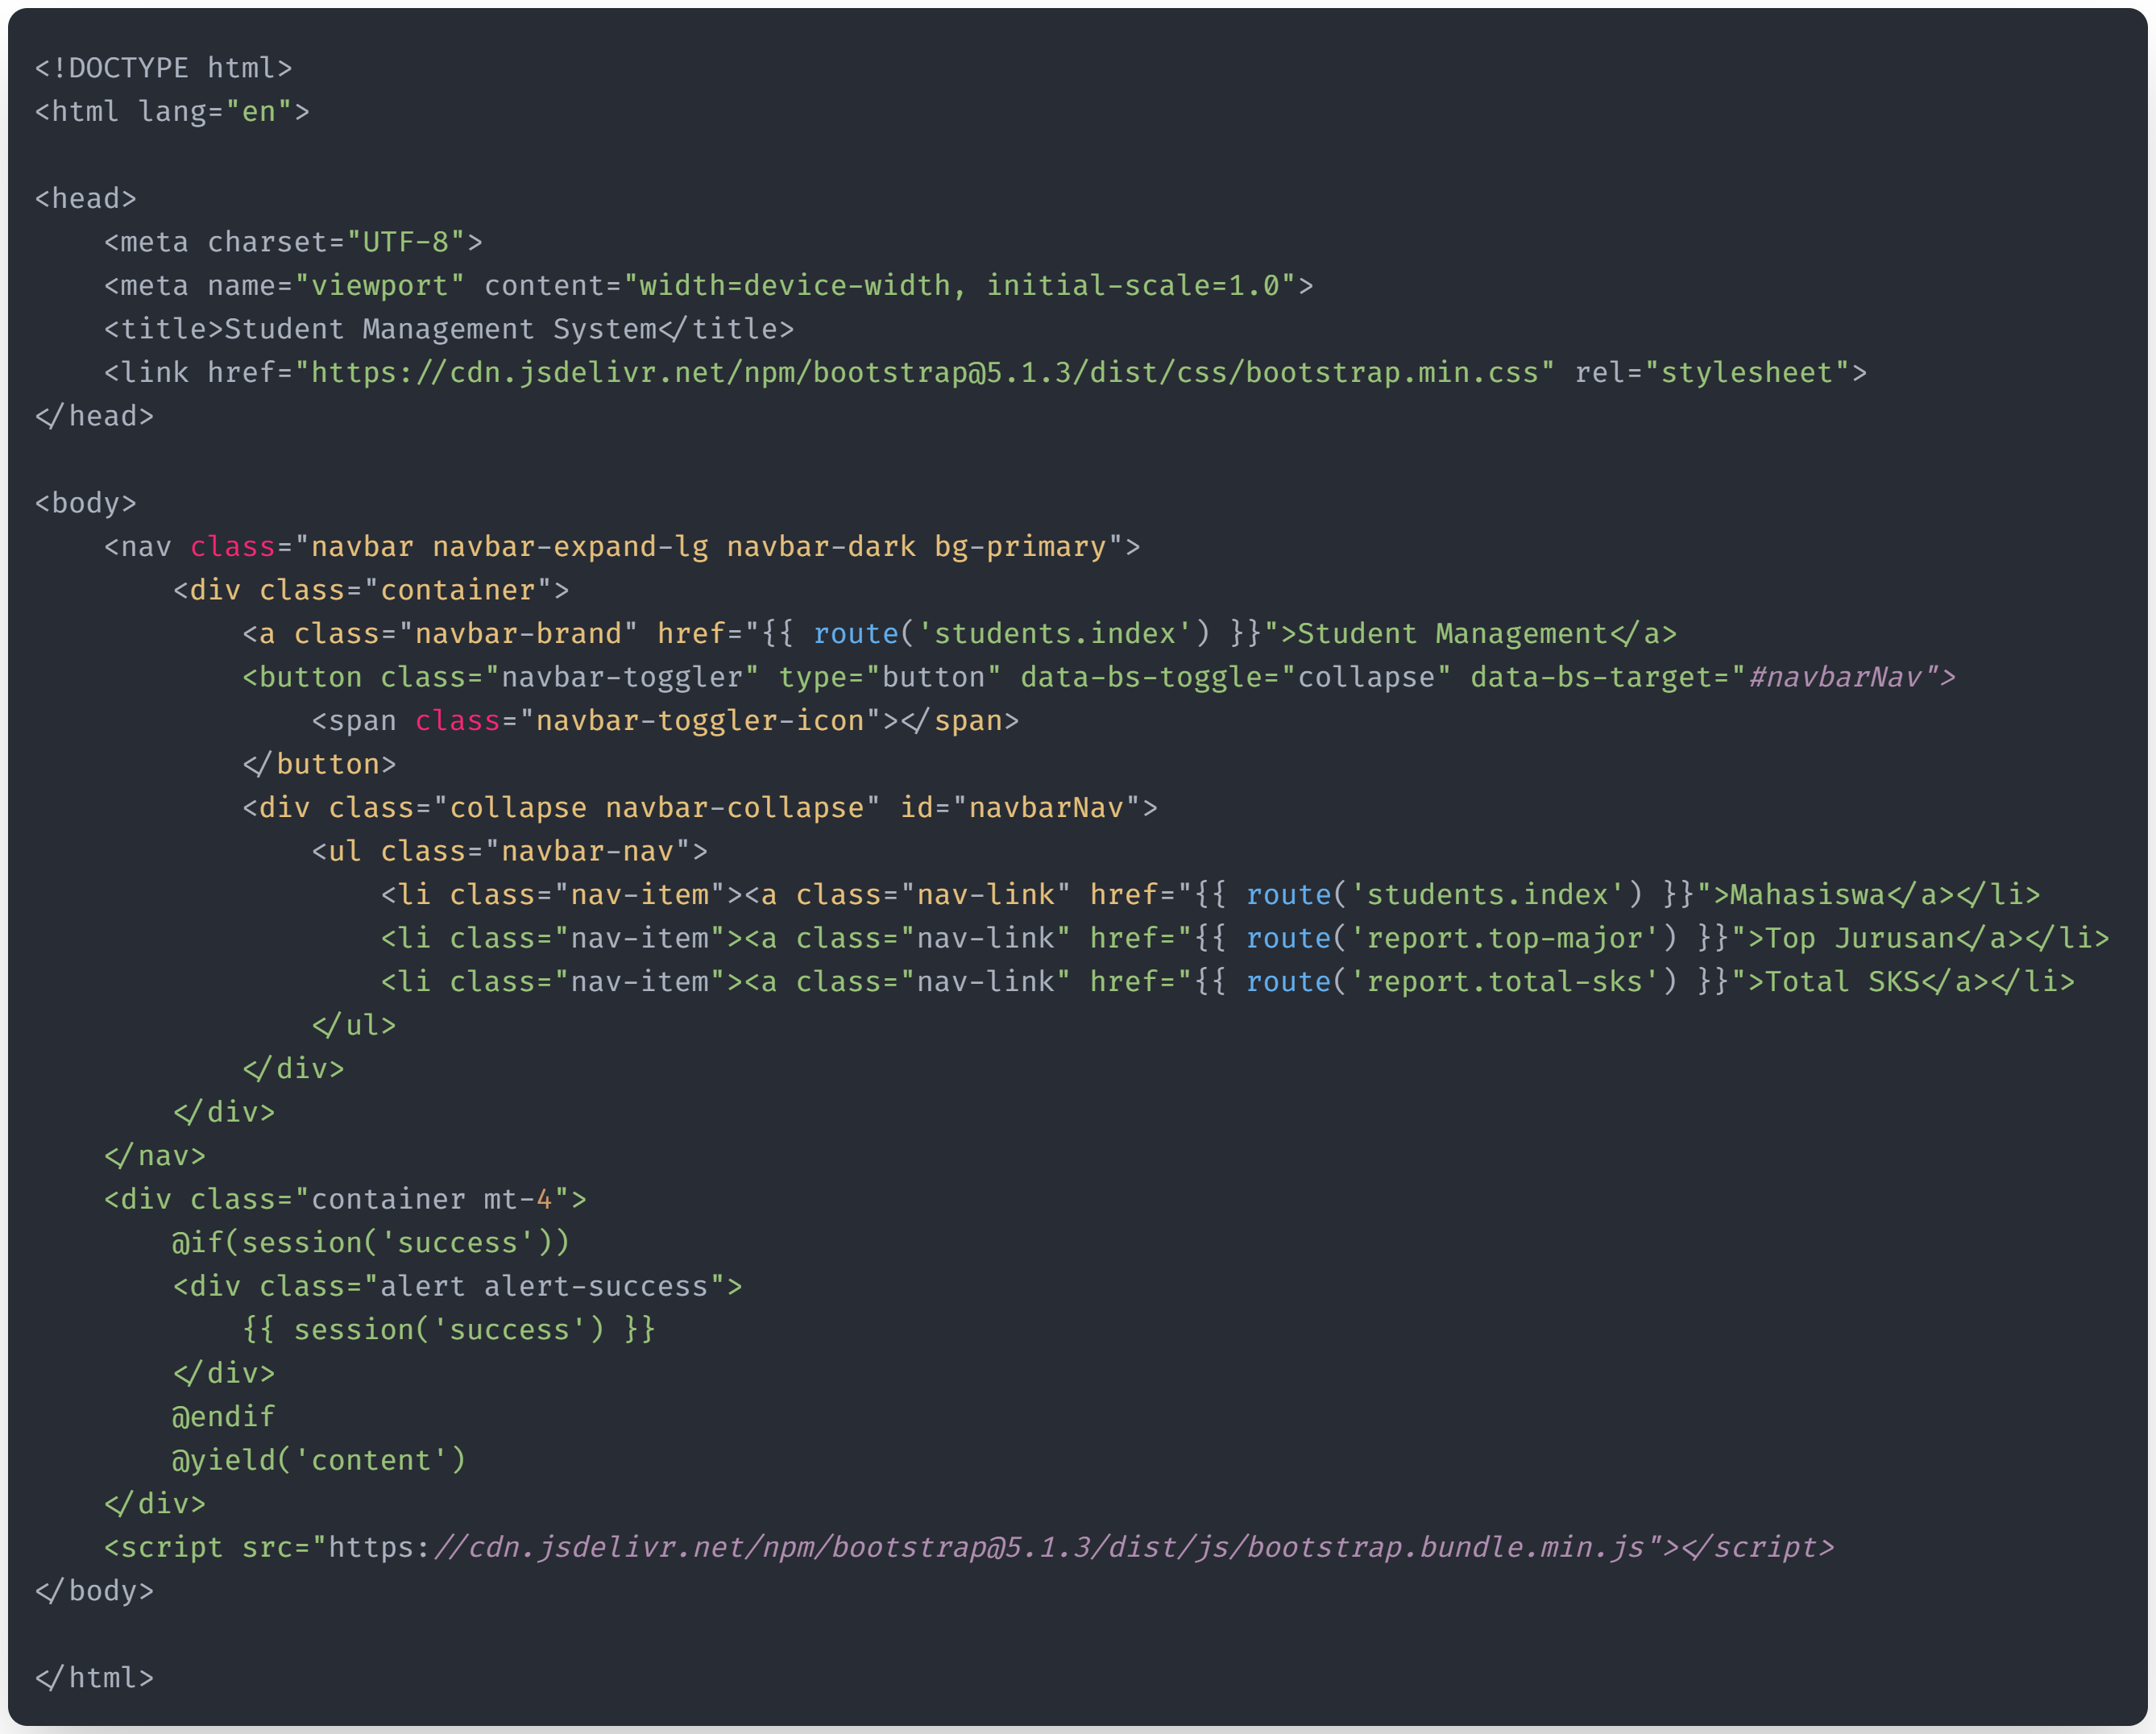The width and height of the screenshot is (2156, 1734).
Task: Click the <!DOCTYPE html> declaration text
Action: (163, 68)
